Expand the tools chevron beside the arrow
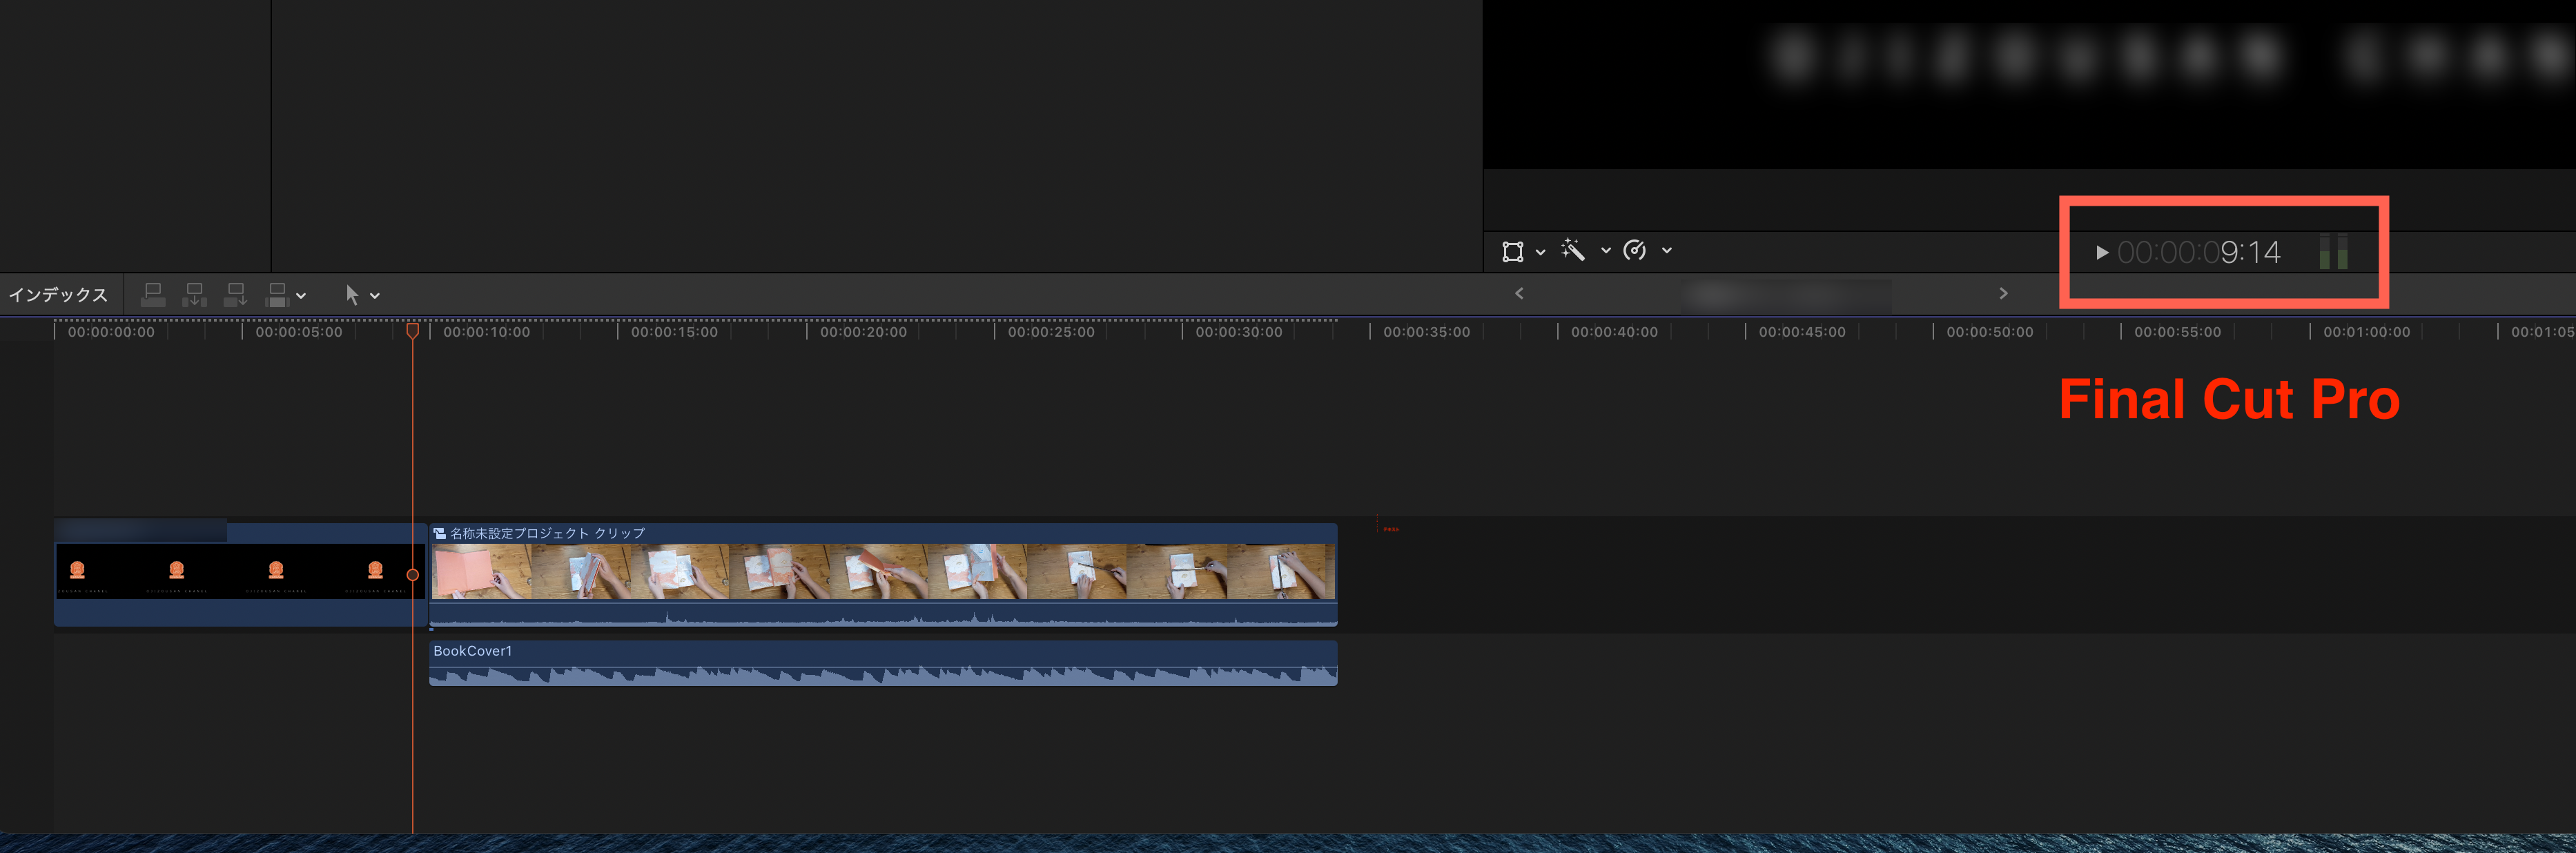This screenshot has height=853, width=2576. pos(375,296)
